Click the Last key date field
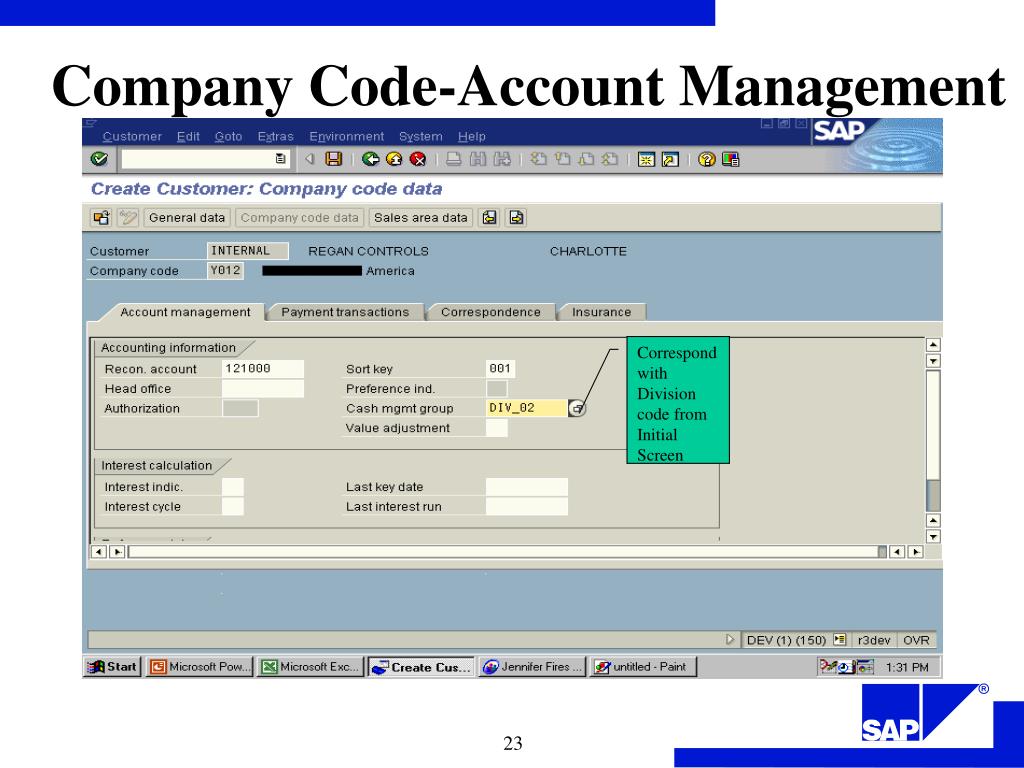The width and height of the screenshot is (1024, 768). [526, 487]
